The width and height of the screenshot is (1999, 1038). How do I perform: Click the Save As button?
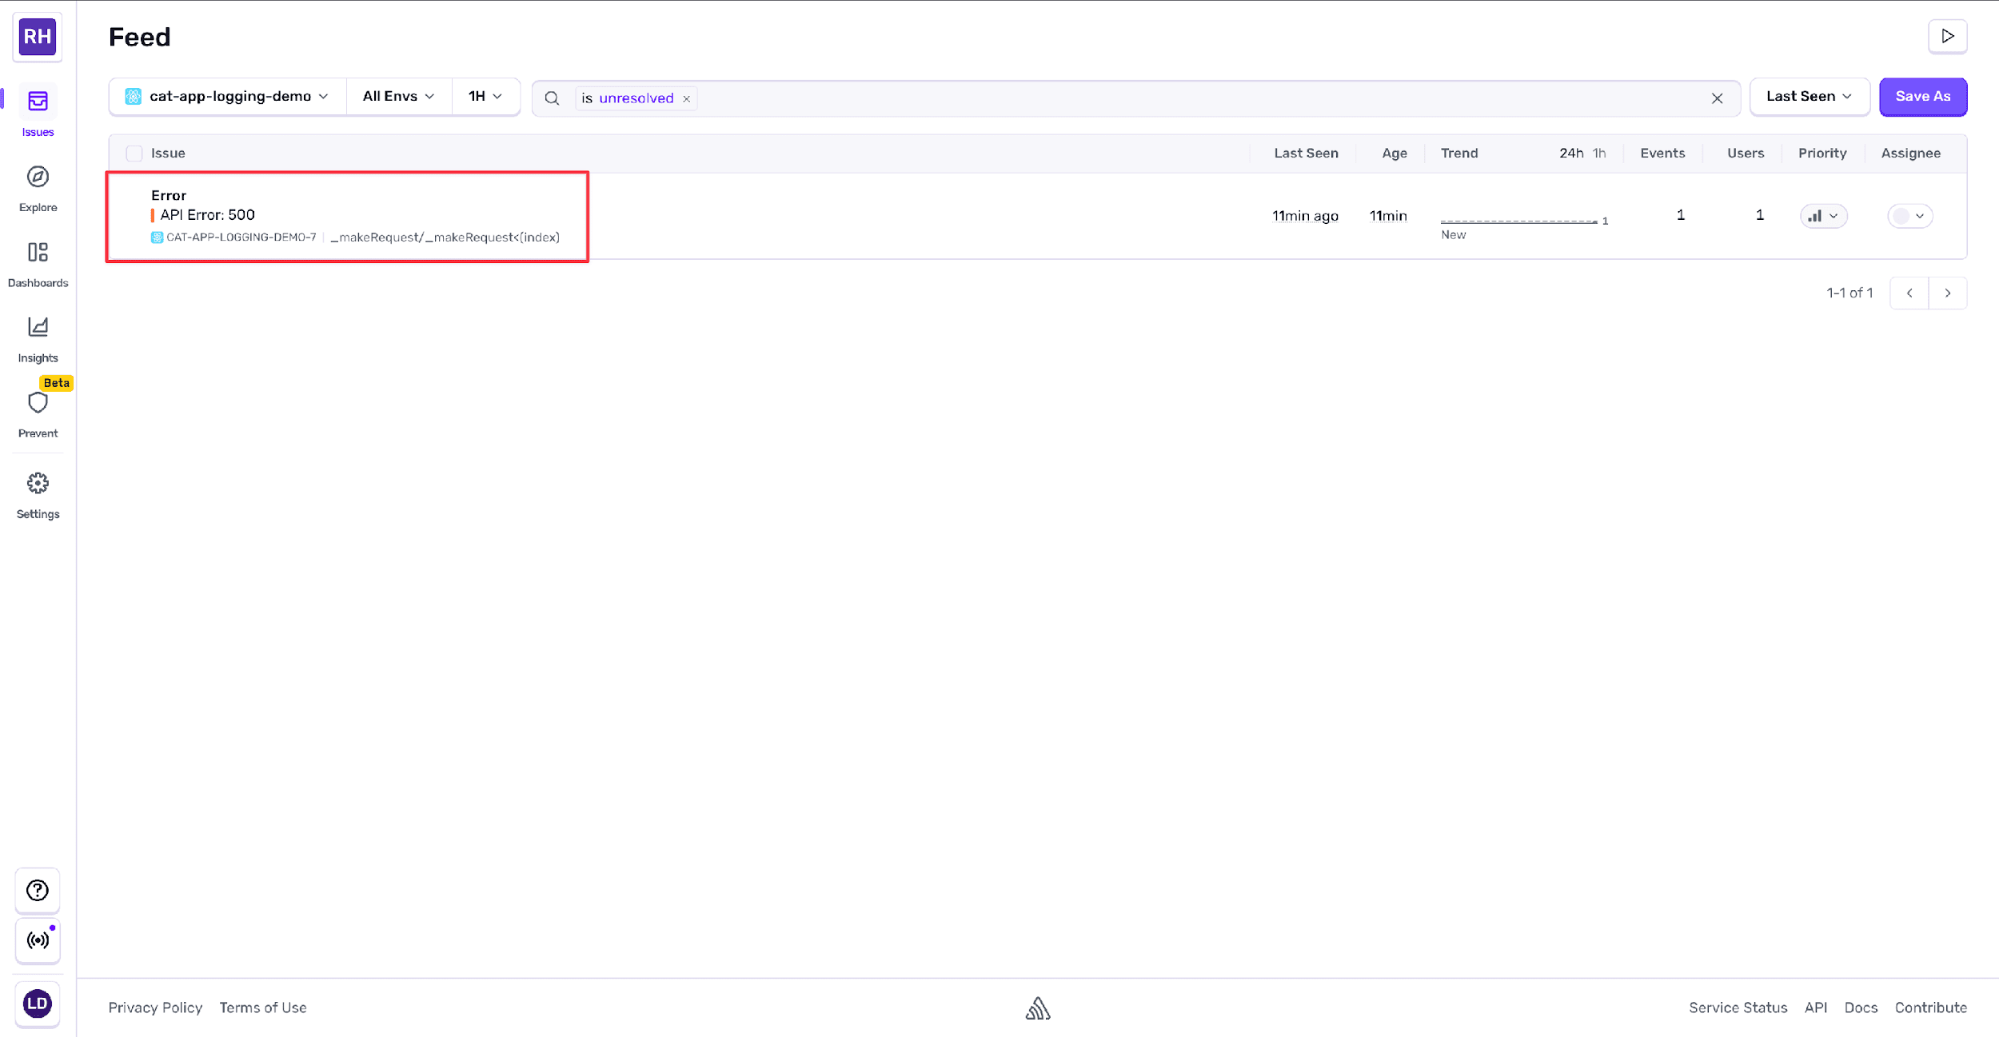point(1922,96)
